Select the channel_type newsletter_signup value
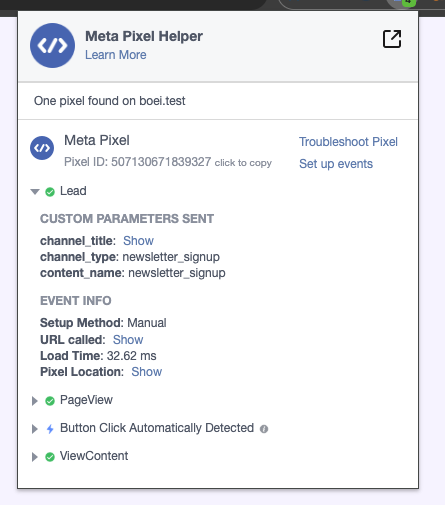Image resolution: width=445 pixels, height=505 pixels. coord(171,257)
